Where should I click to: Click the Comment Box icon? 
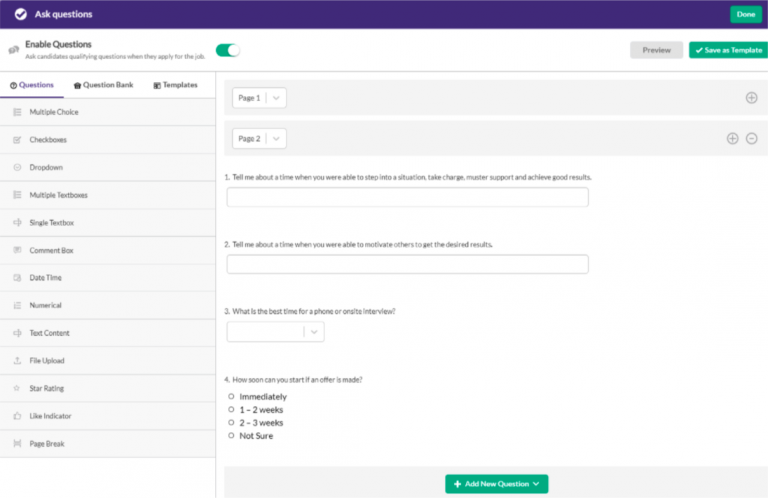click(17, 250)
